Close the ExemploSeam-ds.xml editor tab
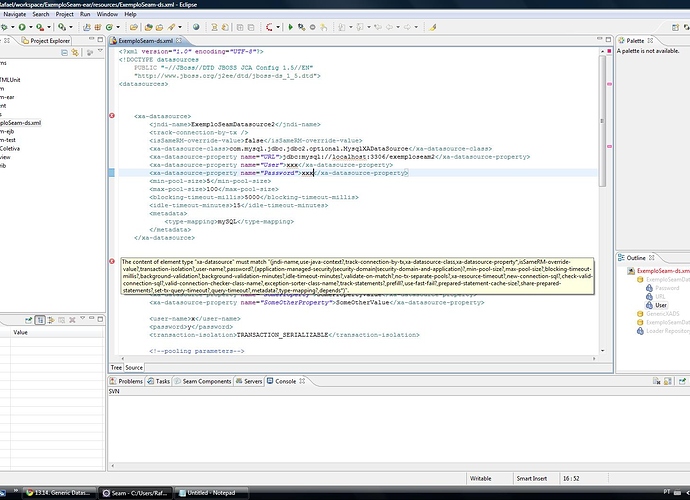 click(x=179, y=40)
